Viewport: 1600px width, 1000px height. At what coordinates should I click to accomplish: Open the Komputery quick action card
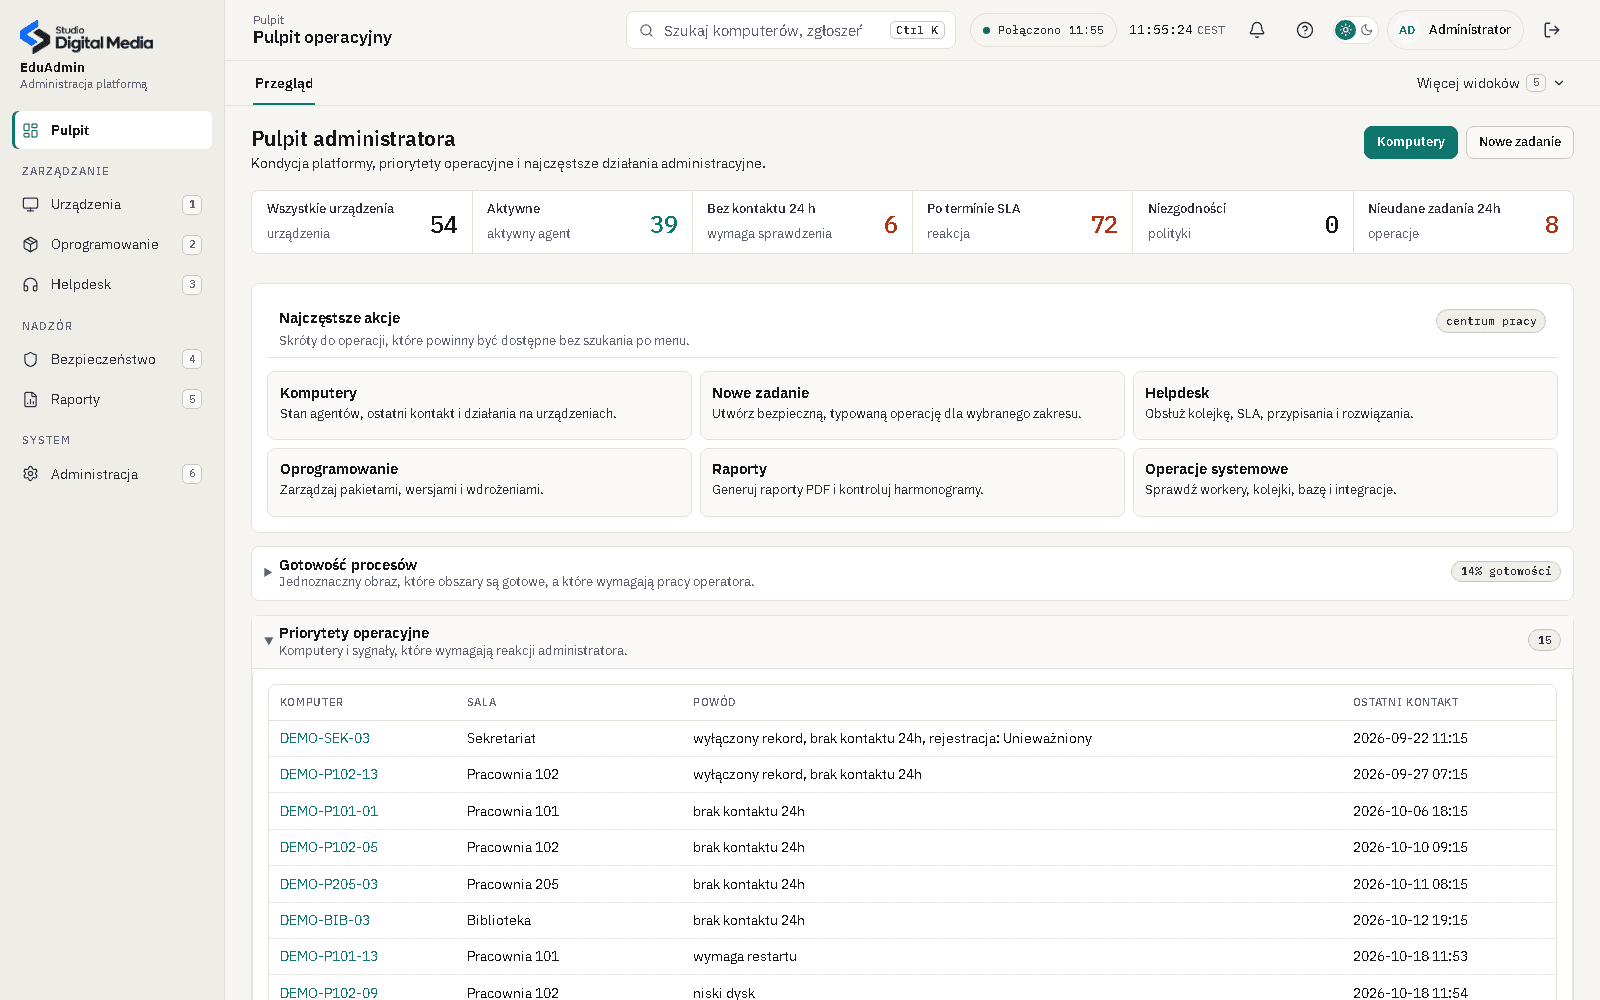tap(479, 405)
